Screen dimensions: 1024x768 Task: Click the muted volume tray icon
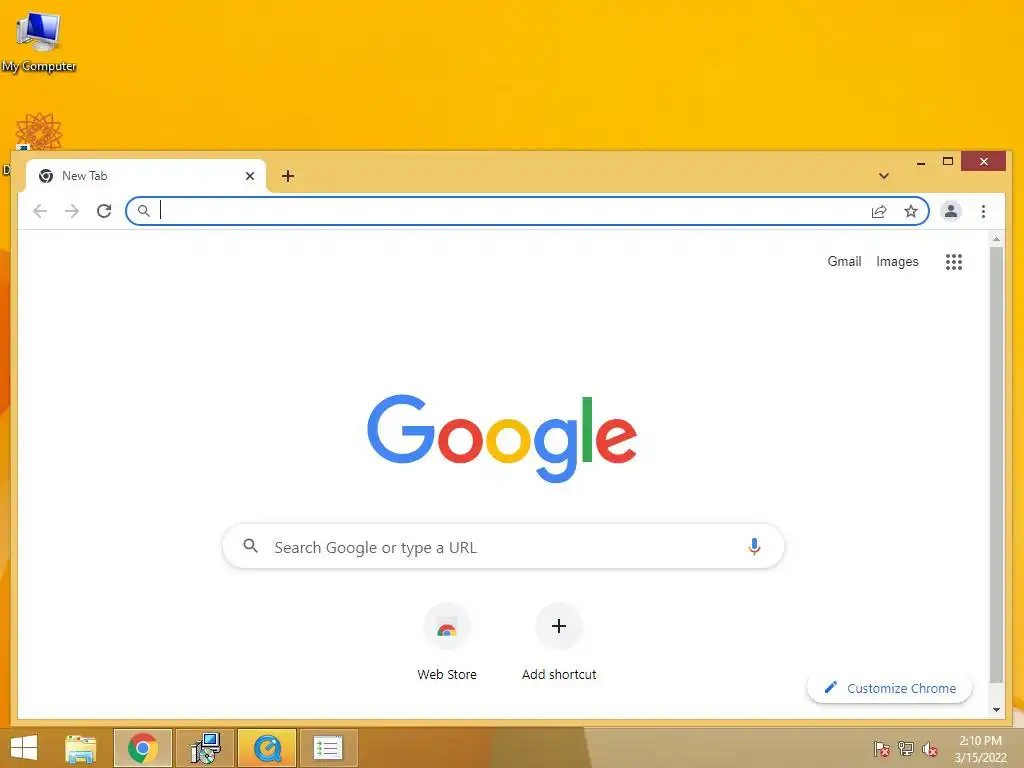point(930,749)
